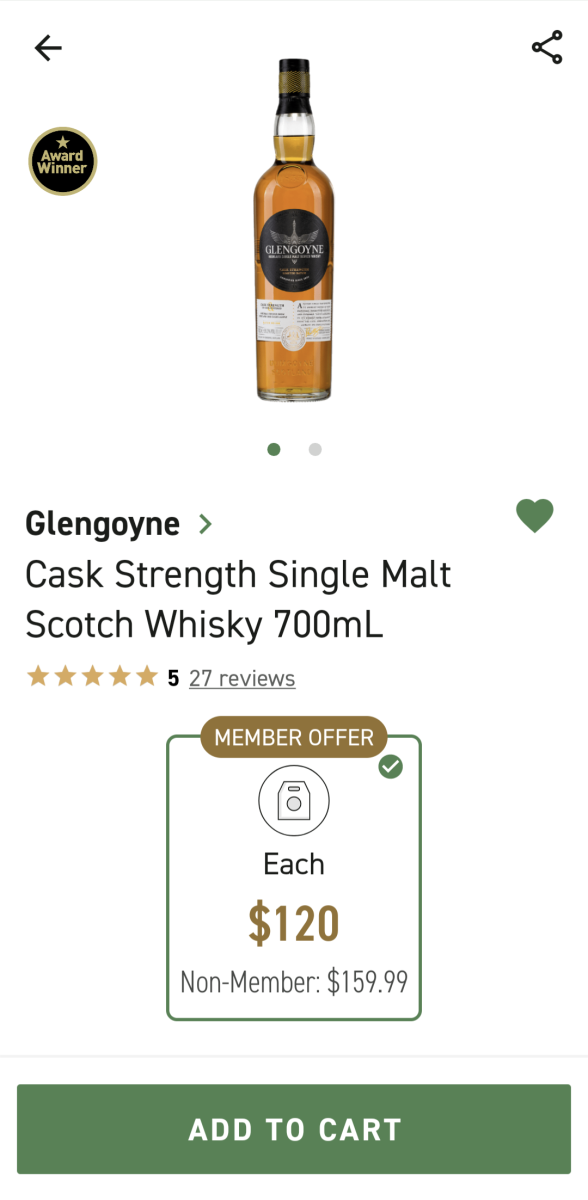Tap the share icon
This screenshot has height=1200, width=588.
pos(545,45)
